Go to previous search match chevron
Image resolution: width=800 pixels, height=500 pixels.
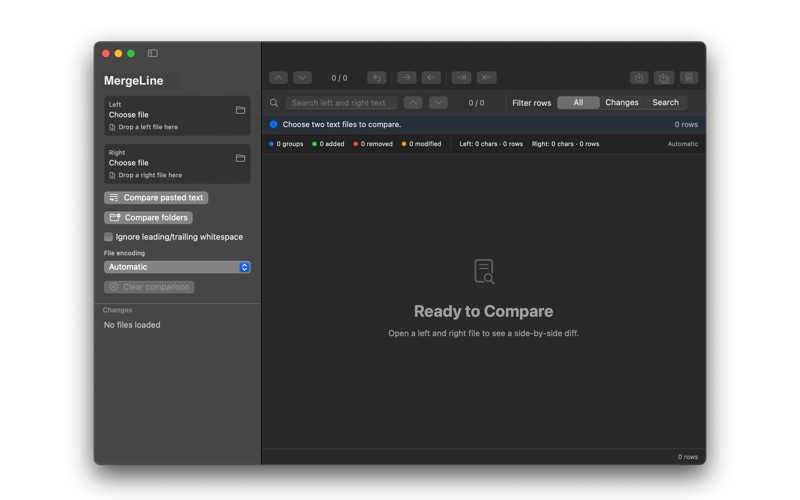(413, 103)
